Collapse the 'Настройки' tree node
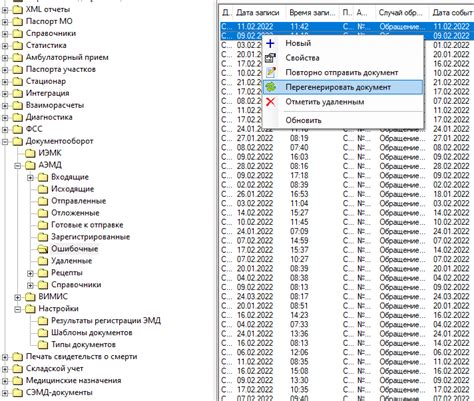The image size is (474, 401). 18,309
